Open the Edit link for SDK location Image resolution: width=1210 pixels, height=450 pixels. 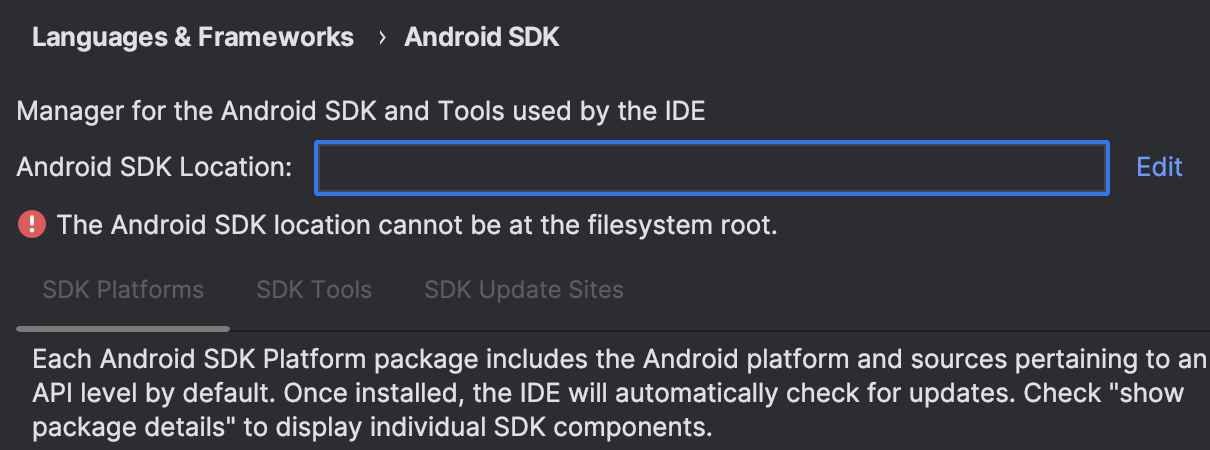tap(1159, 167)
